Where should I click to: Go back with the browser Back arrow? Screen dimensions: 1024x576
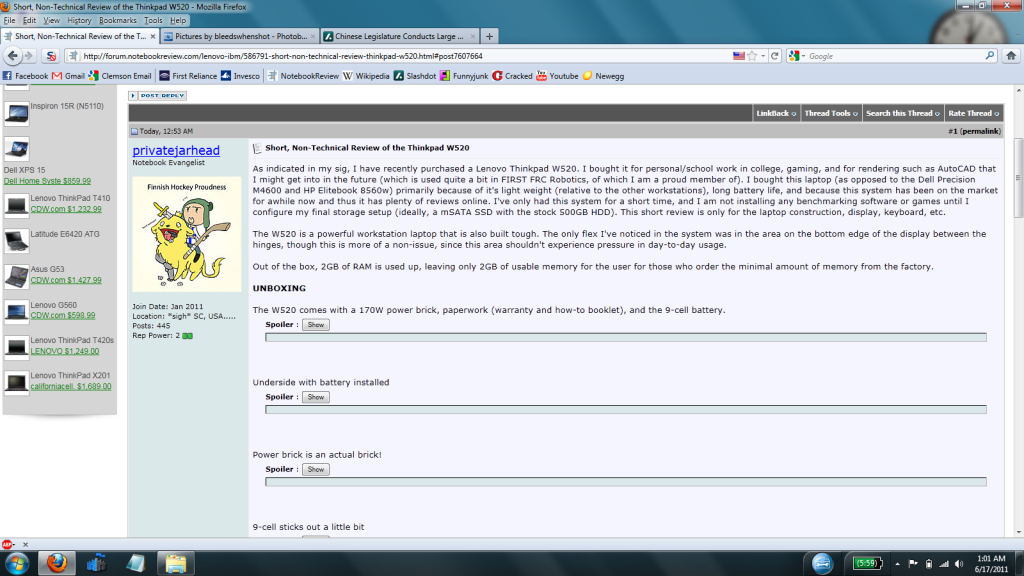pyautogui.click(x=12, y=56)
